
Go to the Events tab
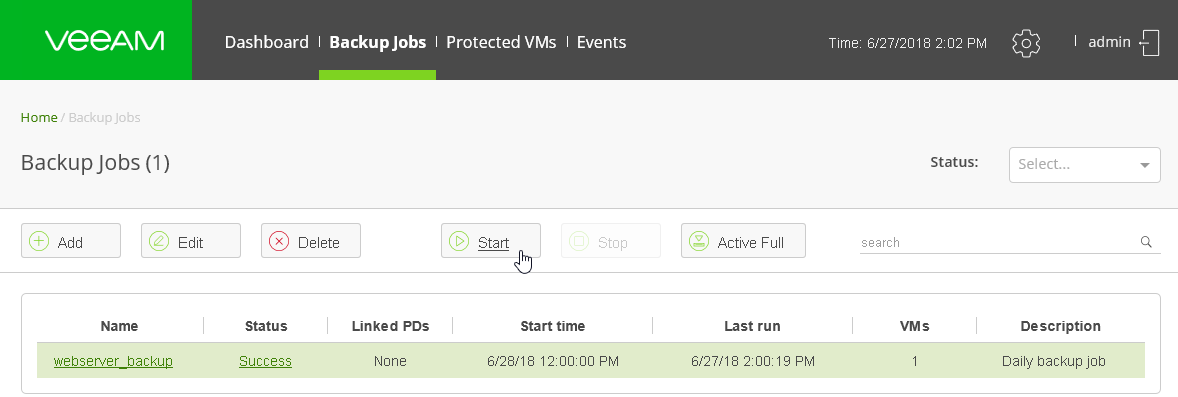click(x=601, y=42)
